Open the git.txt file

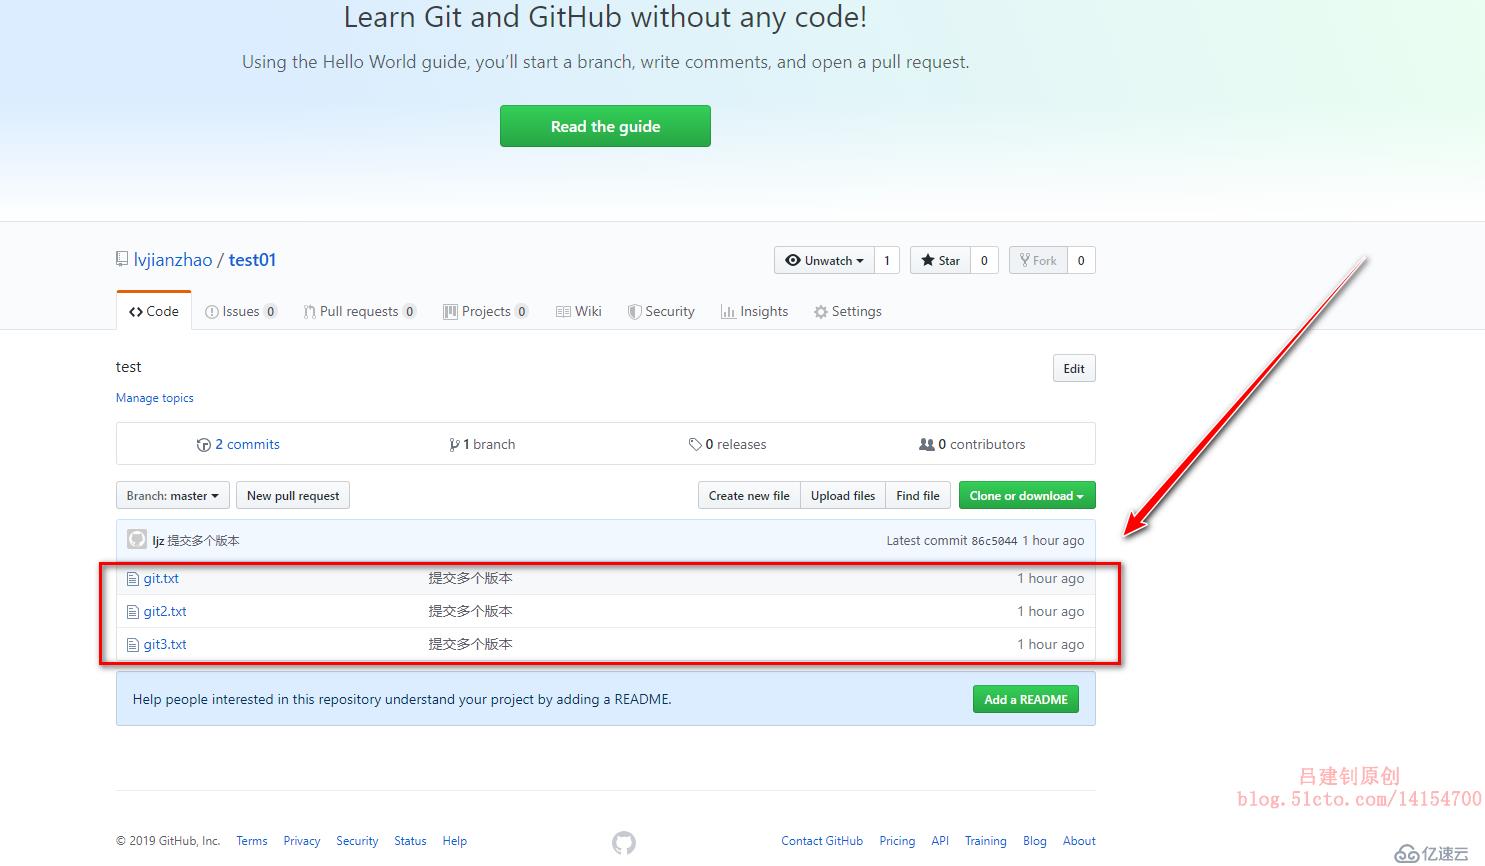coord(161,578)
